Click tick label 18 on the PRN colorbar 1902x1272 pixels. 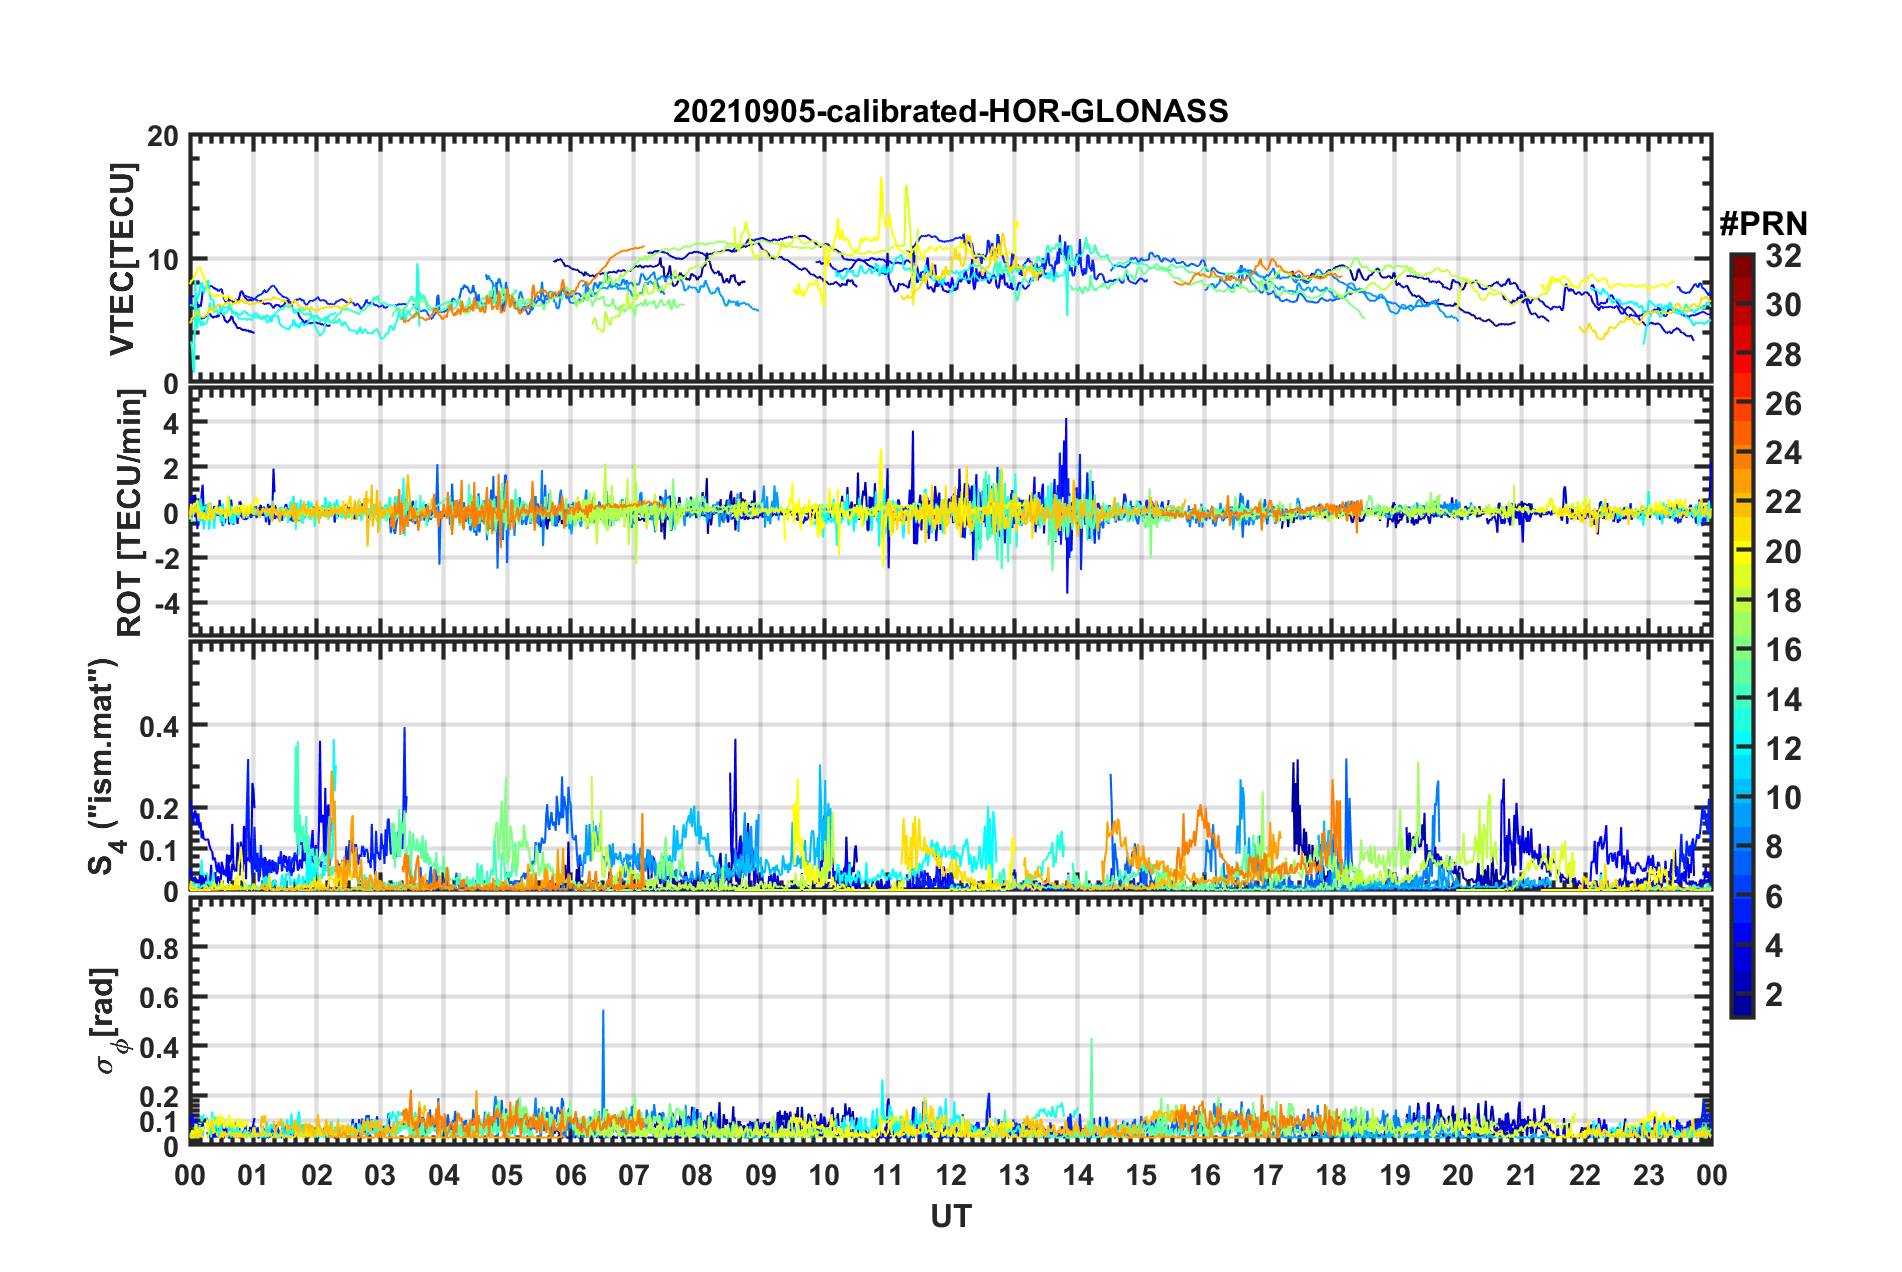(1783, 601)
